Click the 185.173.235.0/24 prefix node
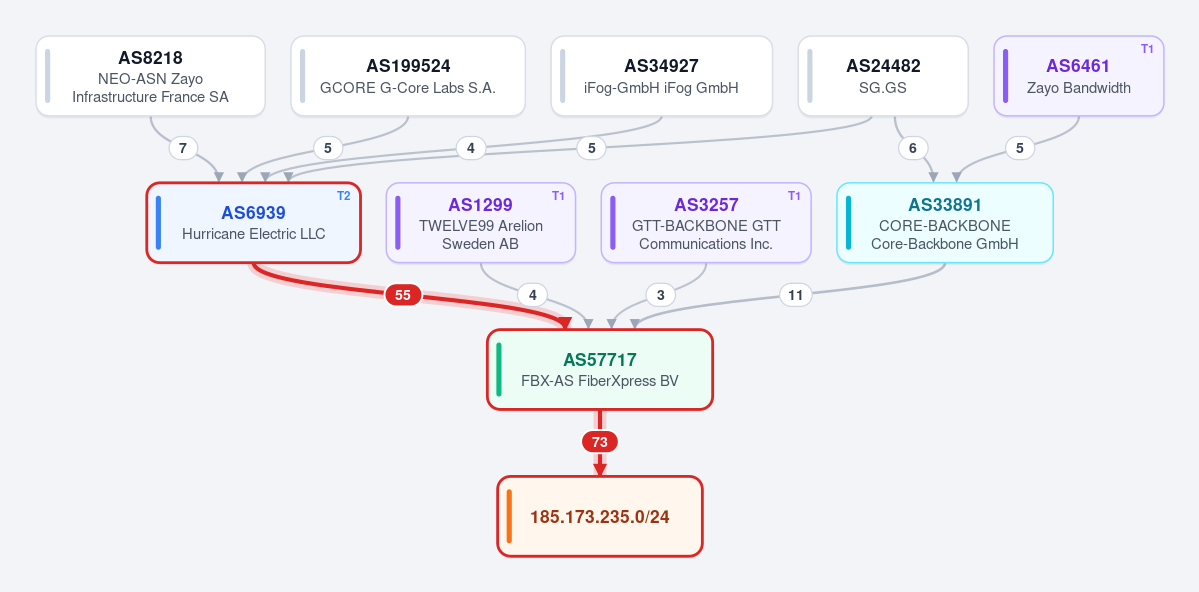This screenshot has height=592, width=1199. pos(600,516)
